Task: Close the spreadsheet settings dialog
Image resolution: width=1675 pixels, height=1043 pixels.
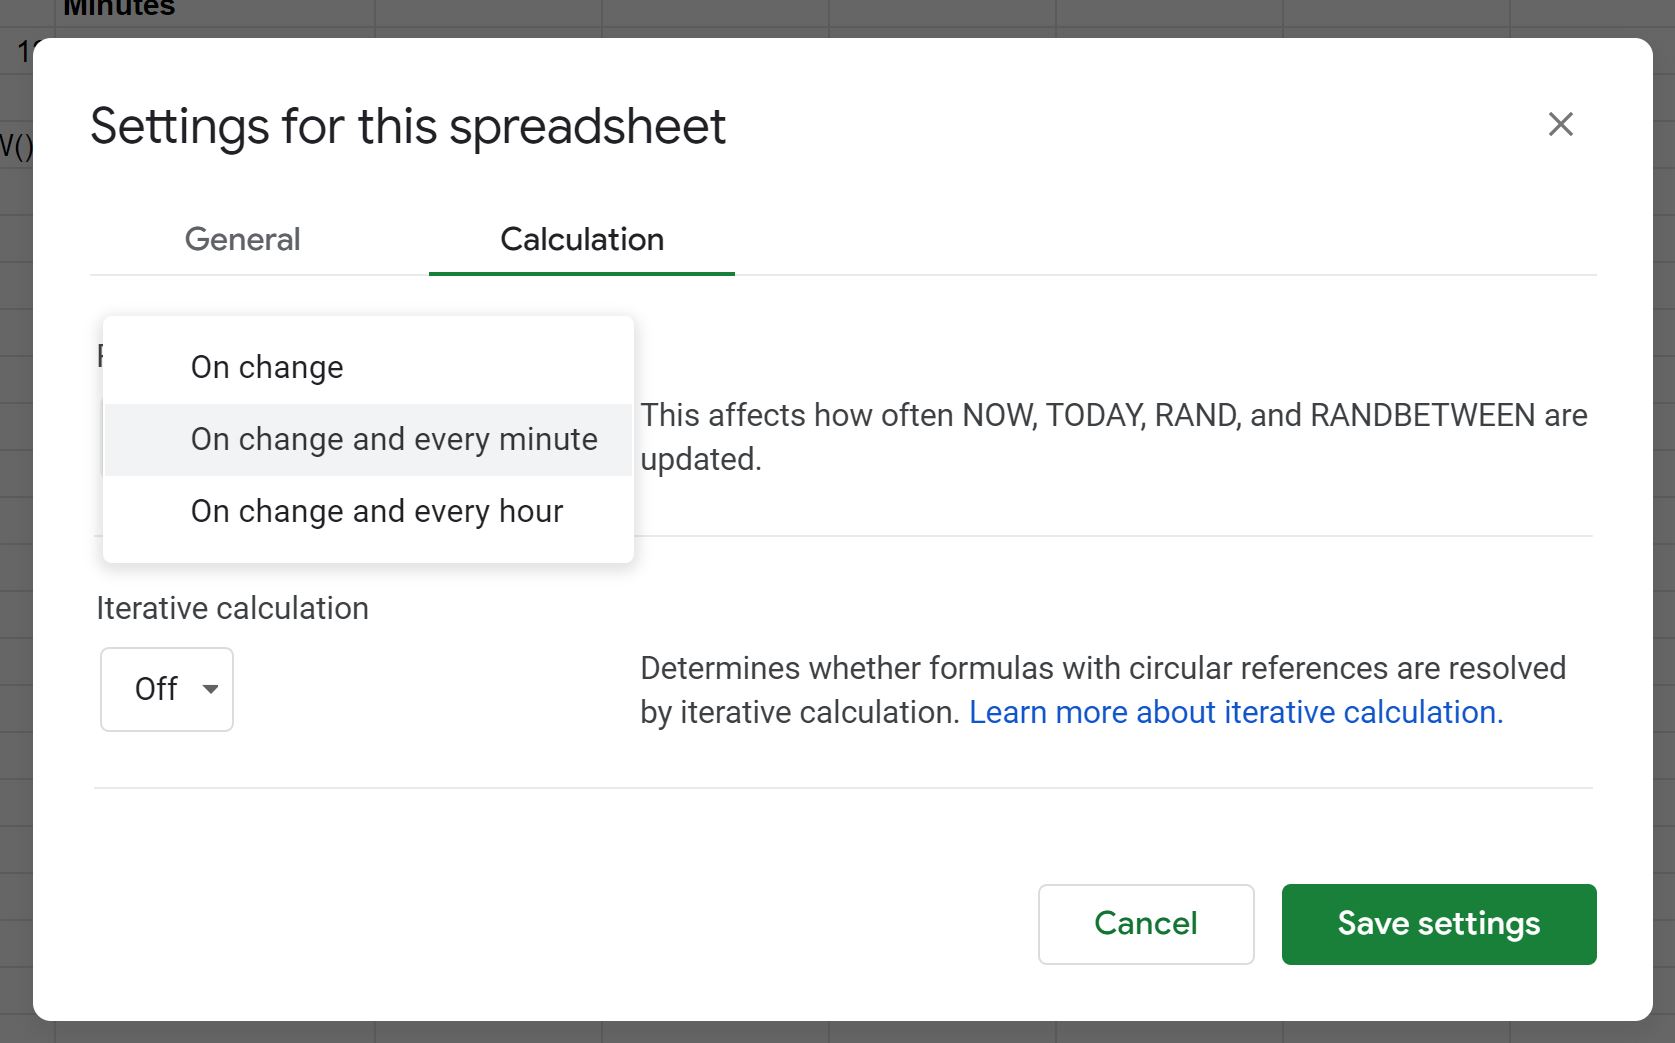Action: click(x=1560, y=124)
